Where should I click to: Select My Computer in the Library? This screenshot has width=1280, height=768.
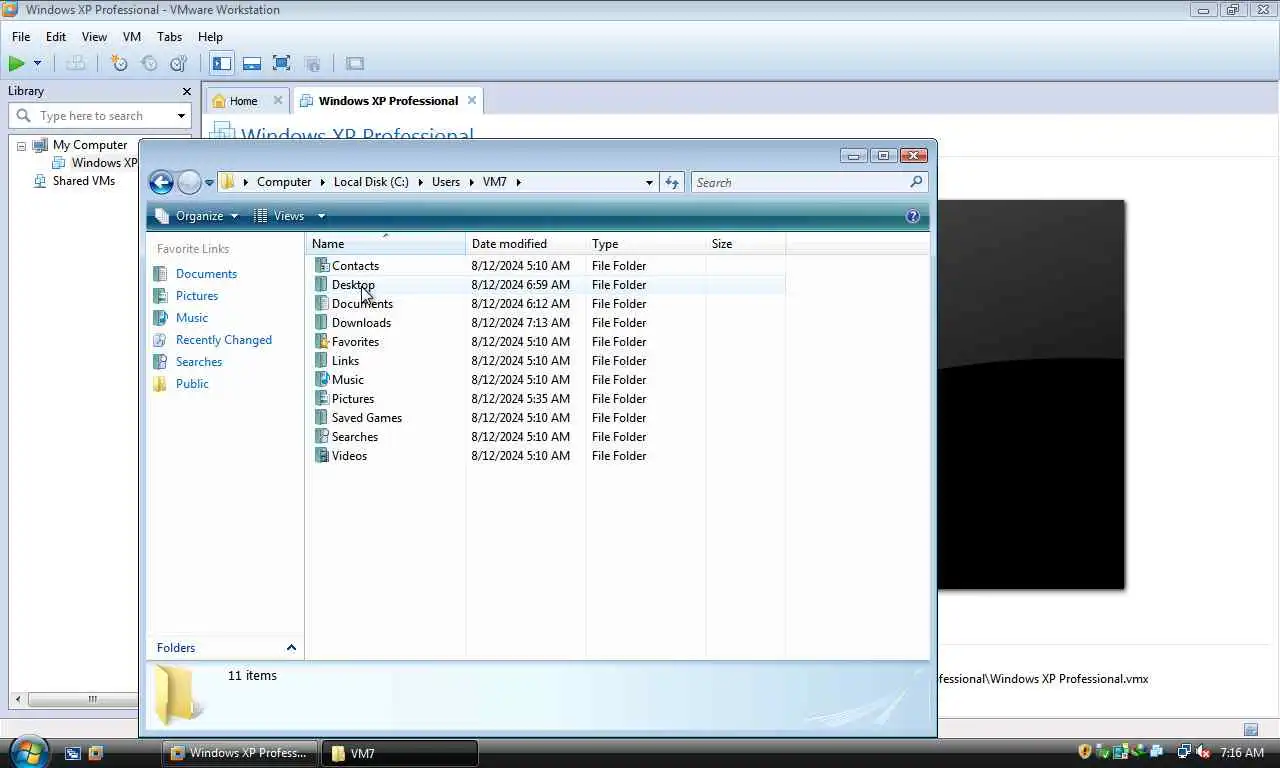[x=90, y=145]
